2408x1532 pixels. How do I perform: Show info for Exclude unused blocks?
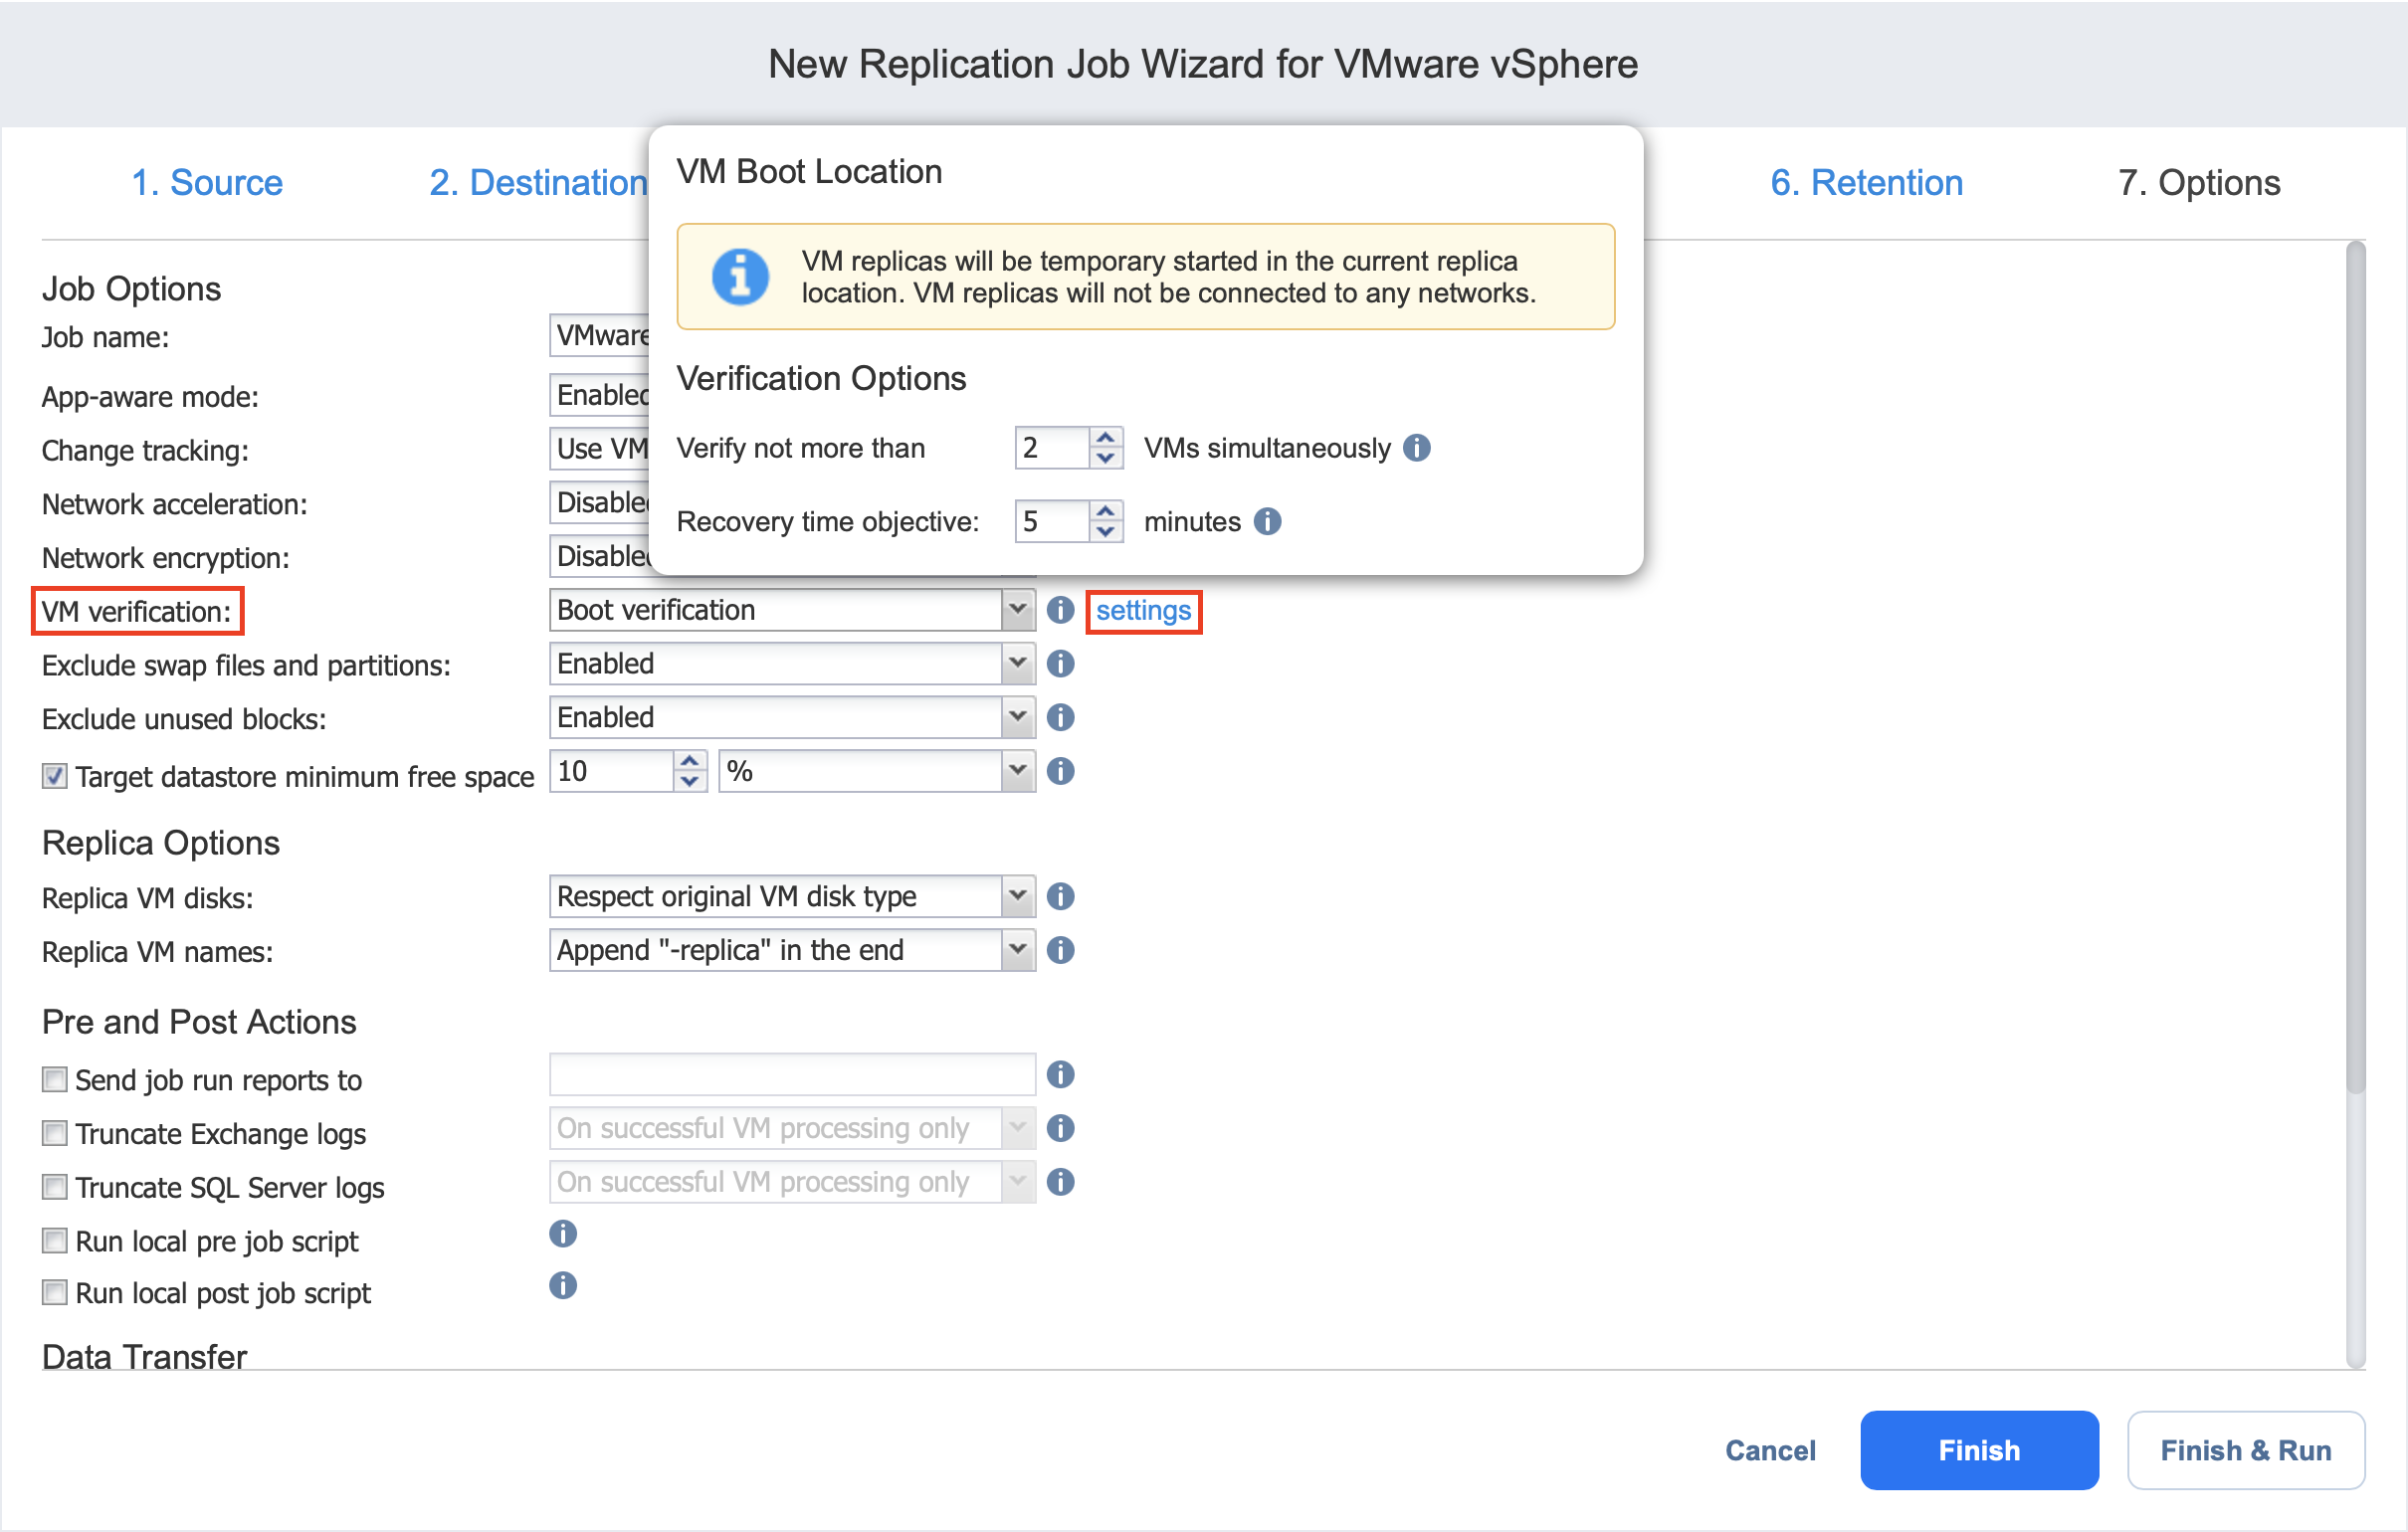1060,718
